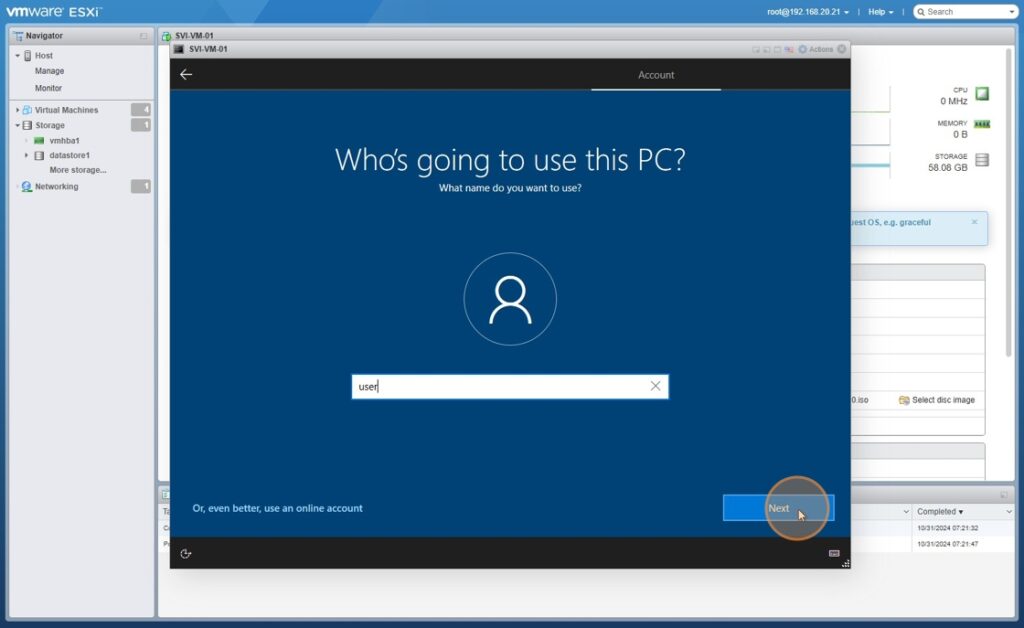Open Ease of Access in Windows setup
Viewport: 1024px width, 628px height.
[185, 554]
